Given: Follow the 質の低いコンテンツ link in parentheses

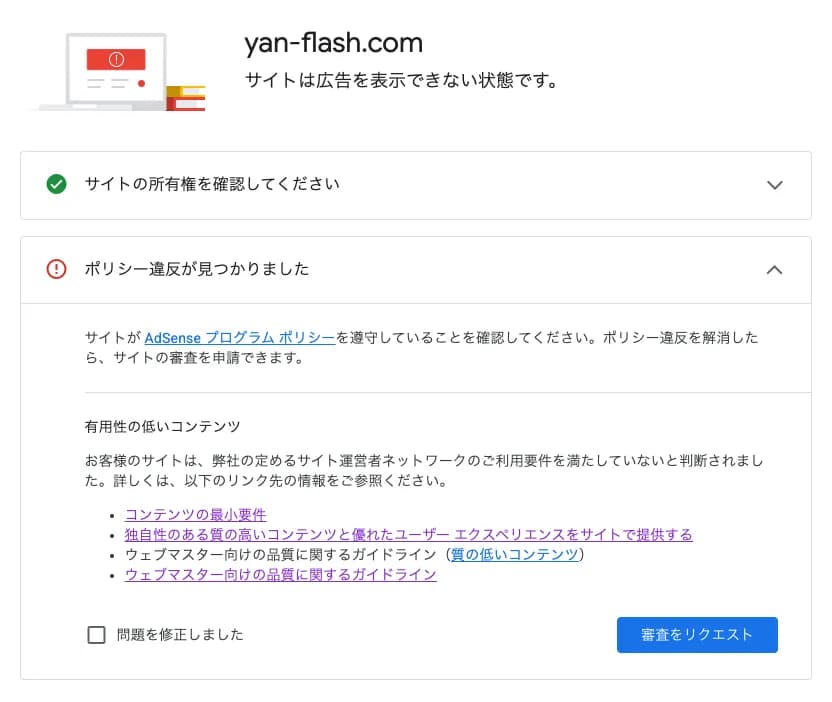Looking at the screenshot, I should (514, 554).
